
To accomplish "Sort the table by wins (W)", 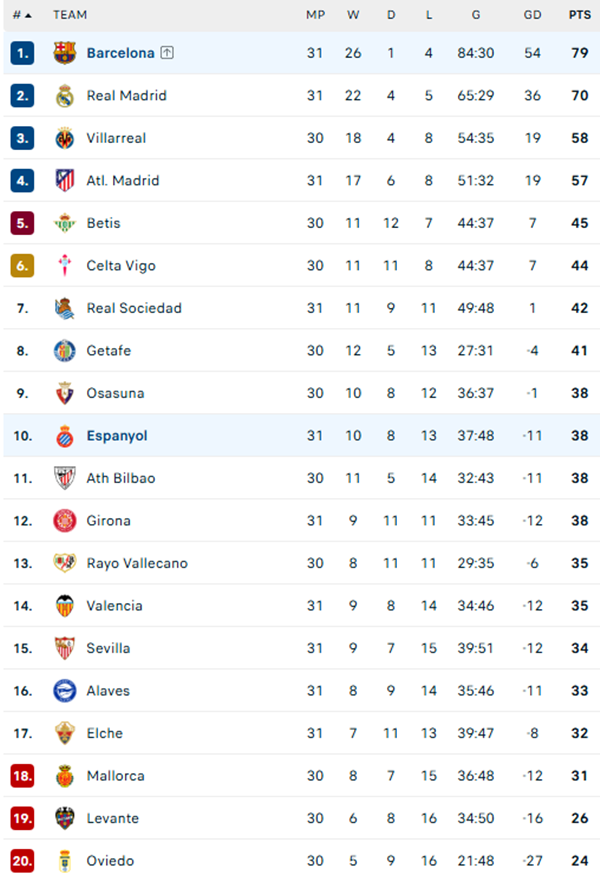I will (352, 14).
